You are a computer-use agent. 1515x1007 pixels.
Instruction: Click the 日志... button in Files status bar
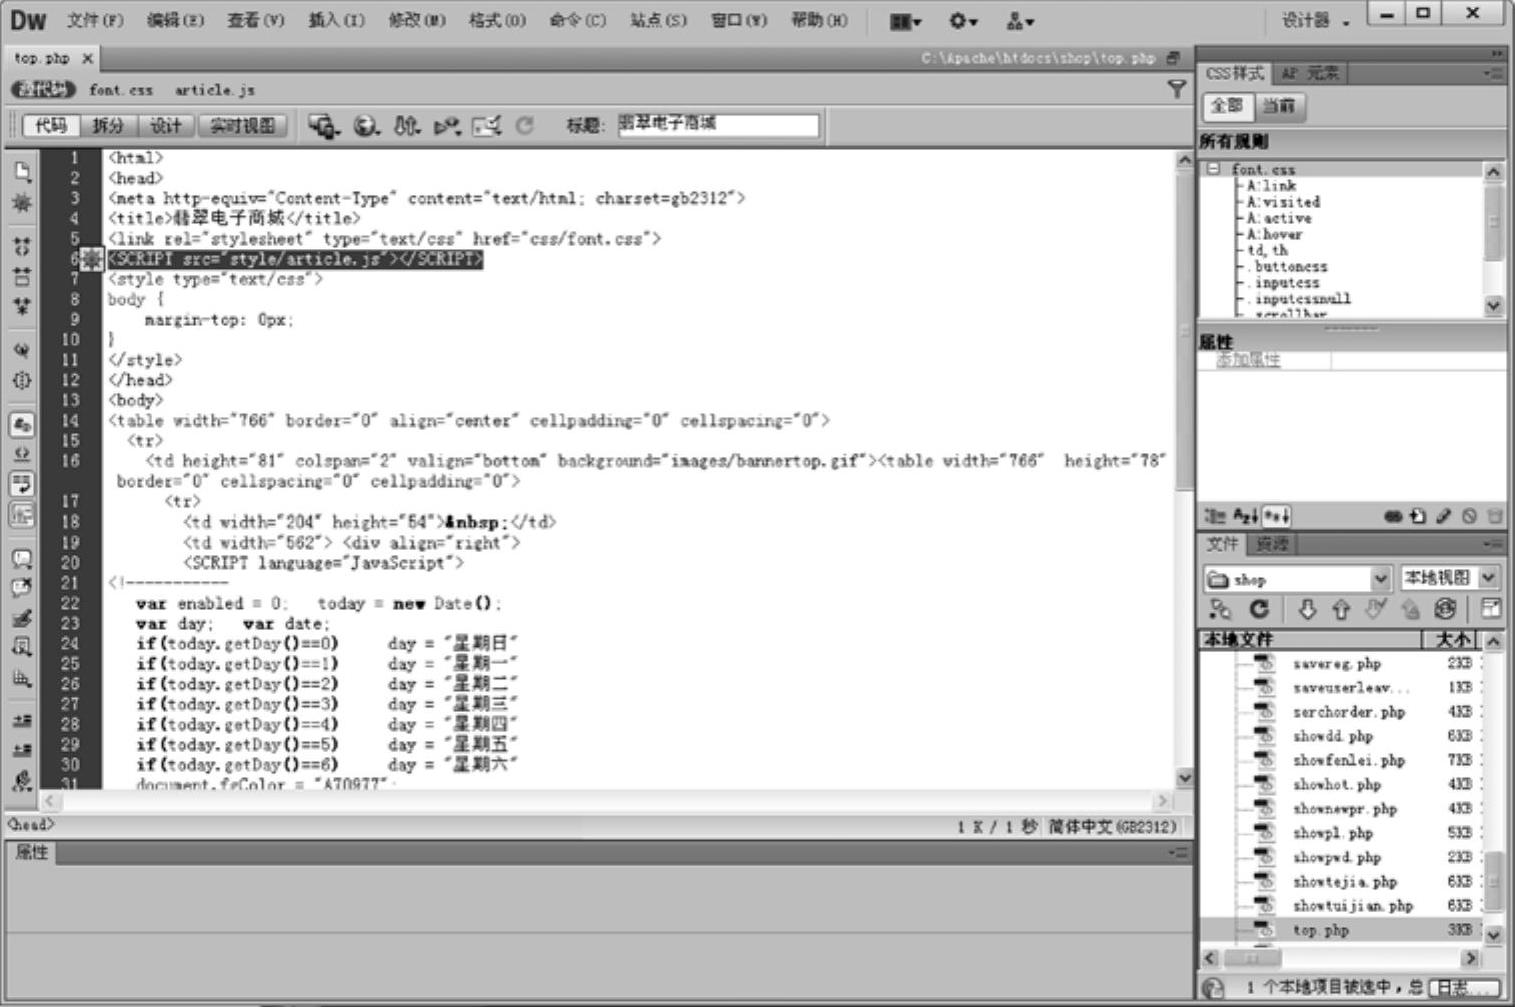(1464, 987)
